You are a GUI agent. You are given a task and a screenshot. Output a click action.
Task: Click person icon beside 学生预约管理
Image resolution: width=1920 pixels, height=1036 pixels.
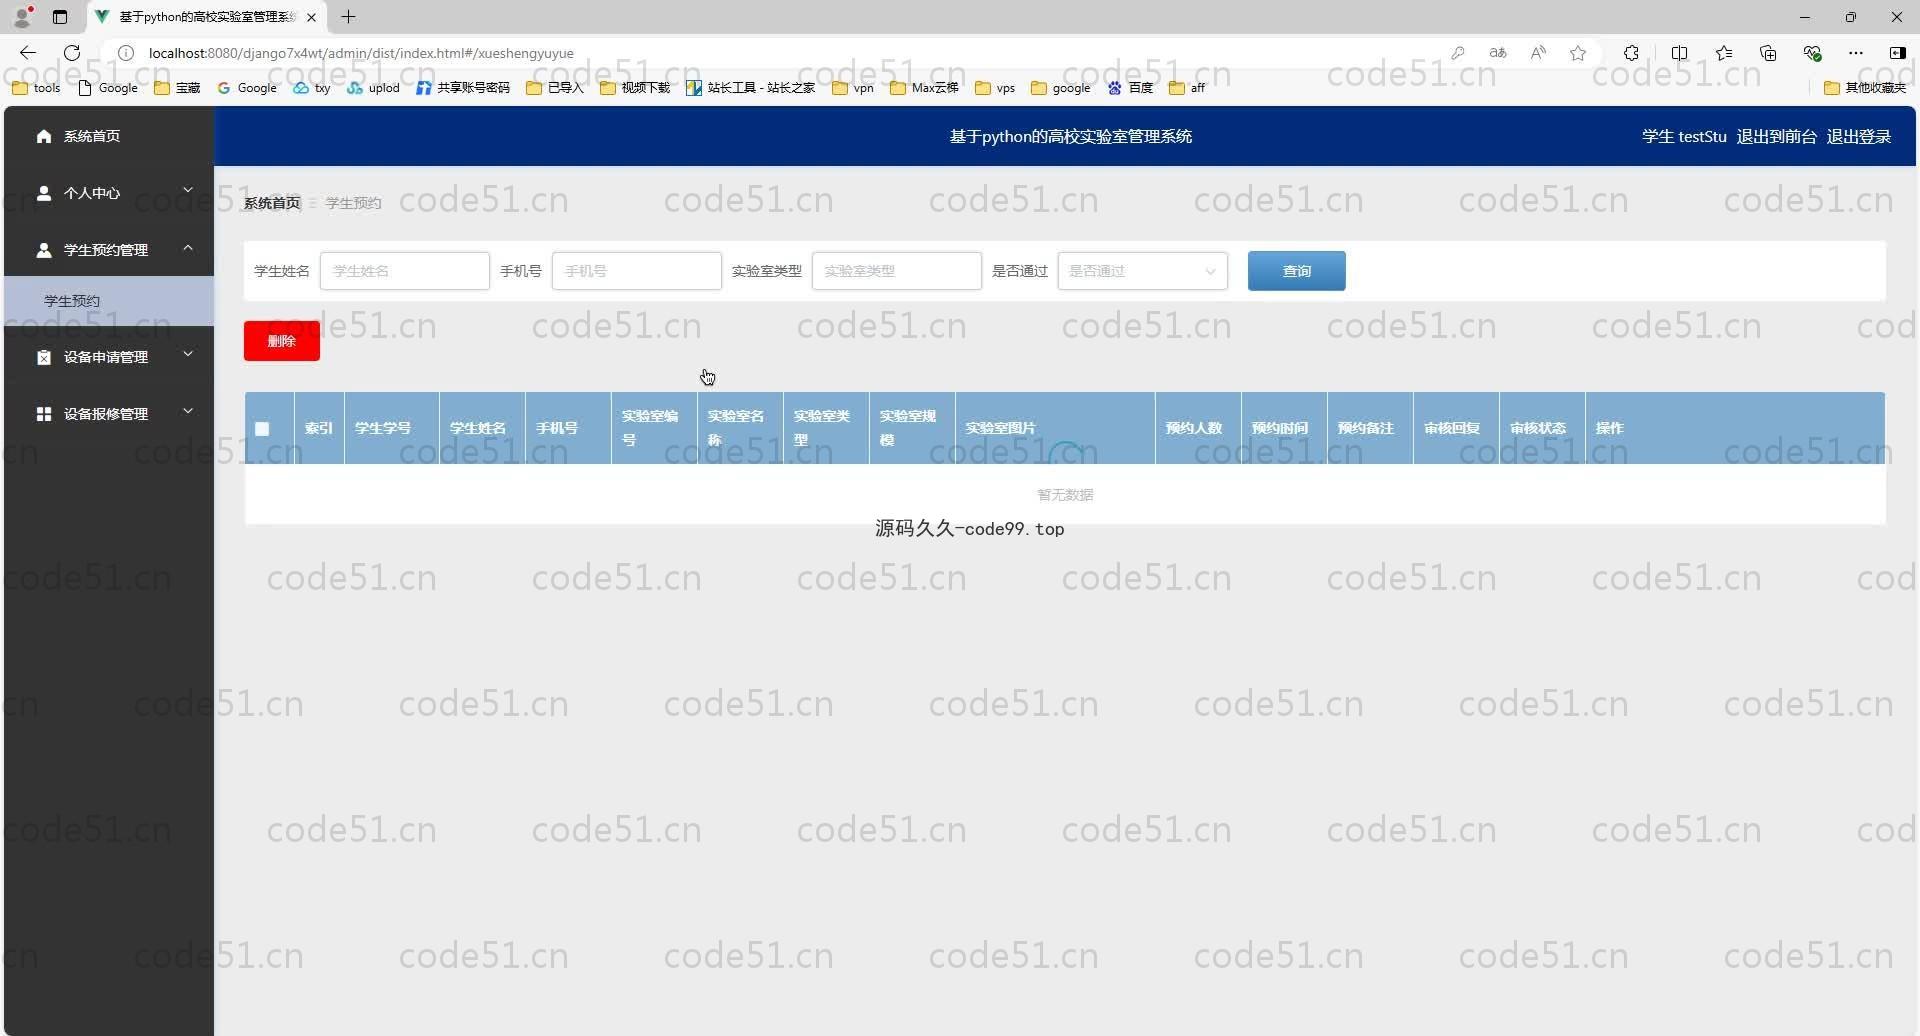[44, 250]
